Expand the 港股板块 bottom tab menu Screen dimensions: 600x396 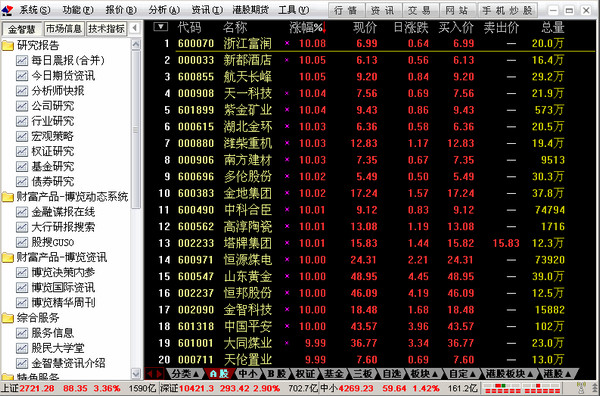(509, 373)
